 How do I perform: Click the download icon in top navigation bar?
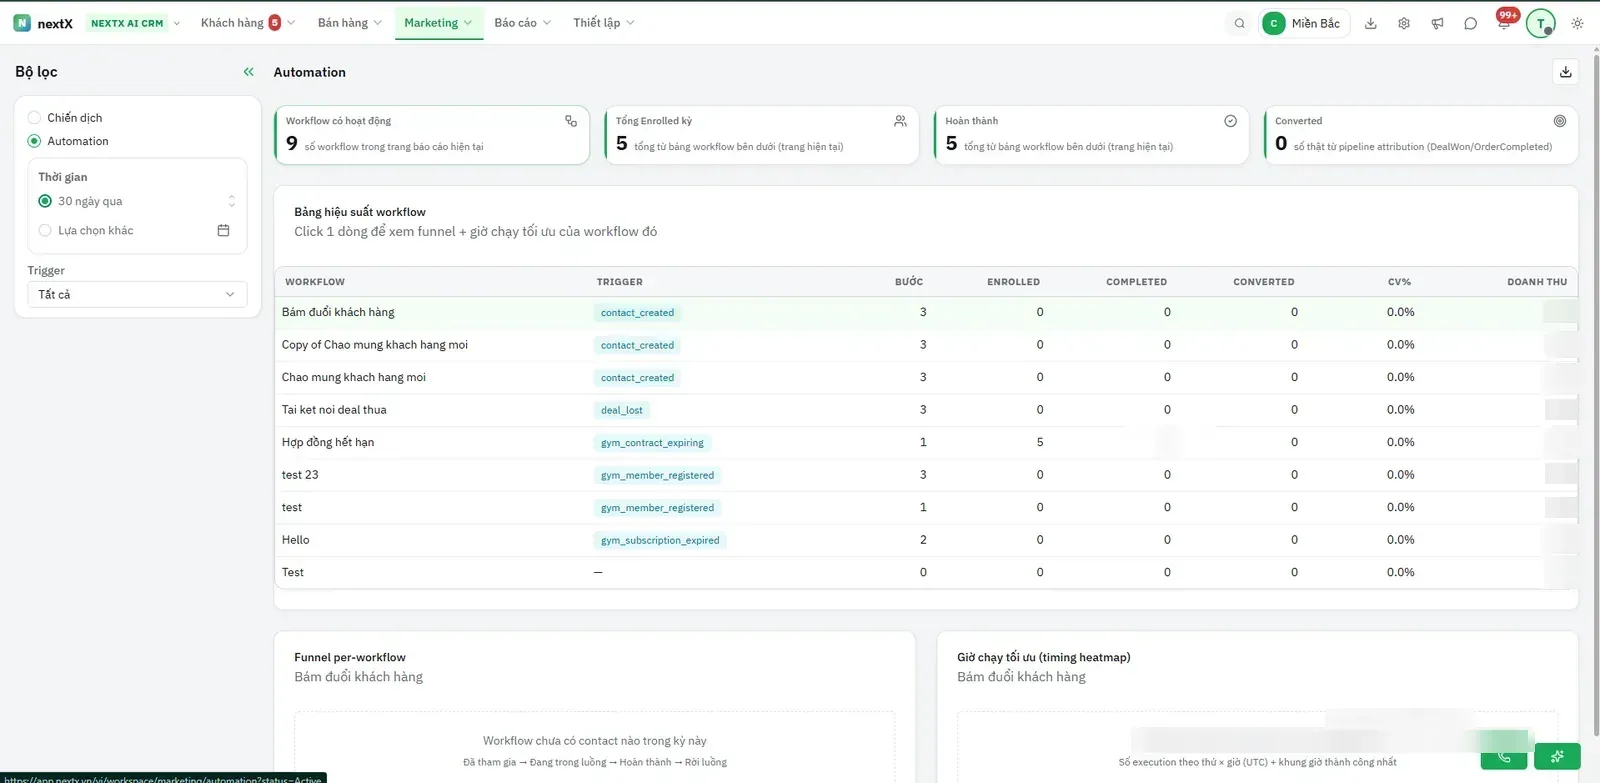[x=1371, y=23]
